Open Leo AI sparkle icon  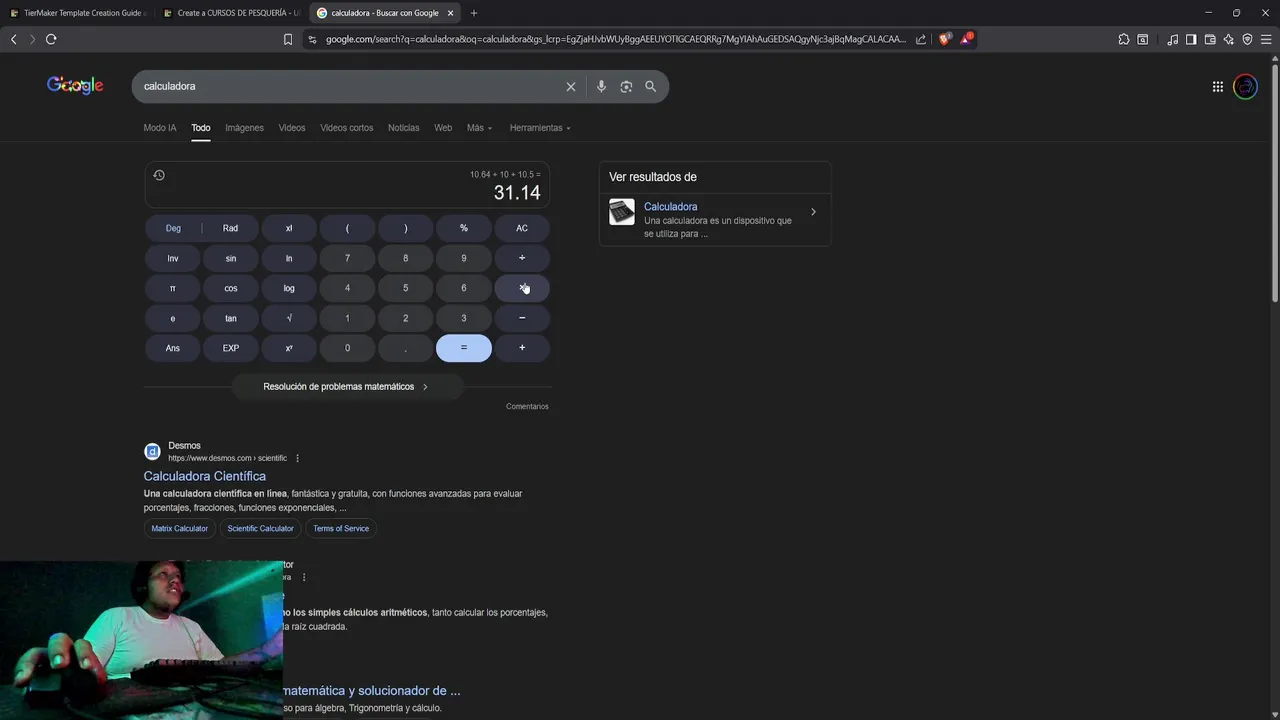[1229, 39]
